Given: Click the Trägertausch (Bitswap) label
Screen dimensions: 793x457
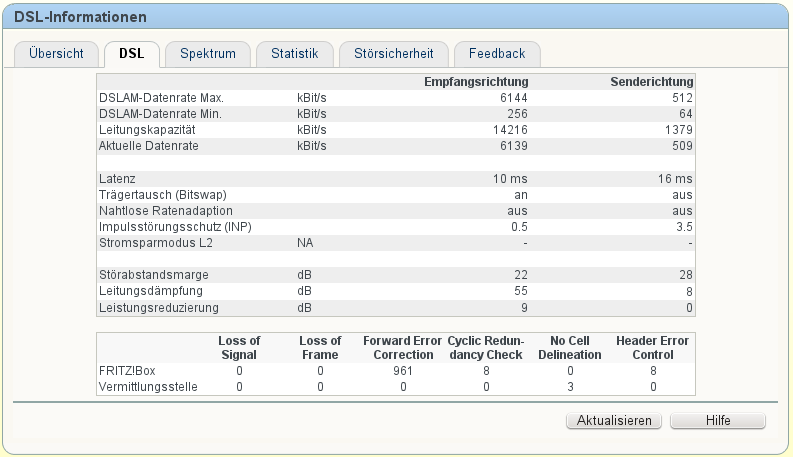Looking at the screenshot, I should [x=163, y=195].
